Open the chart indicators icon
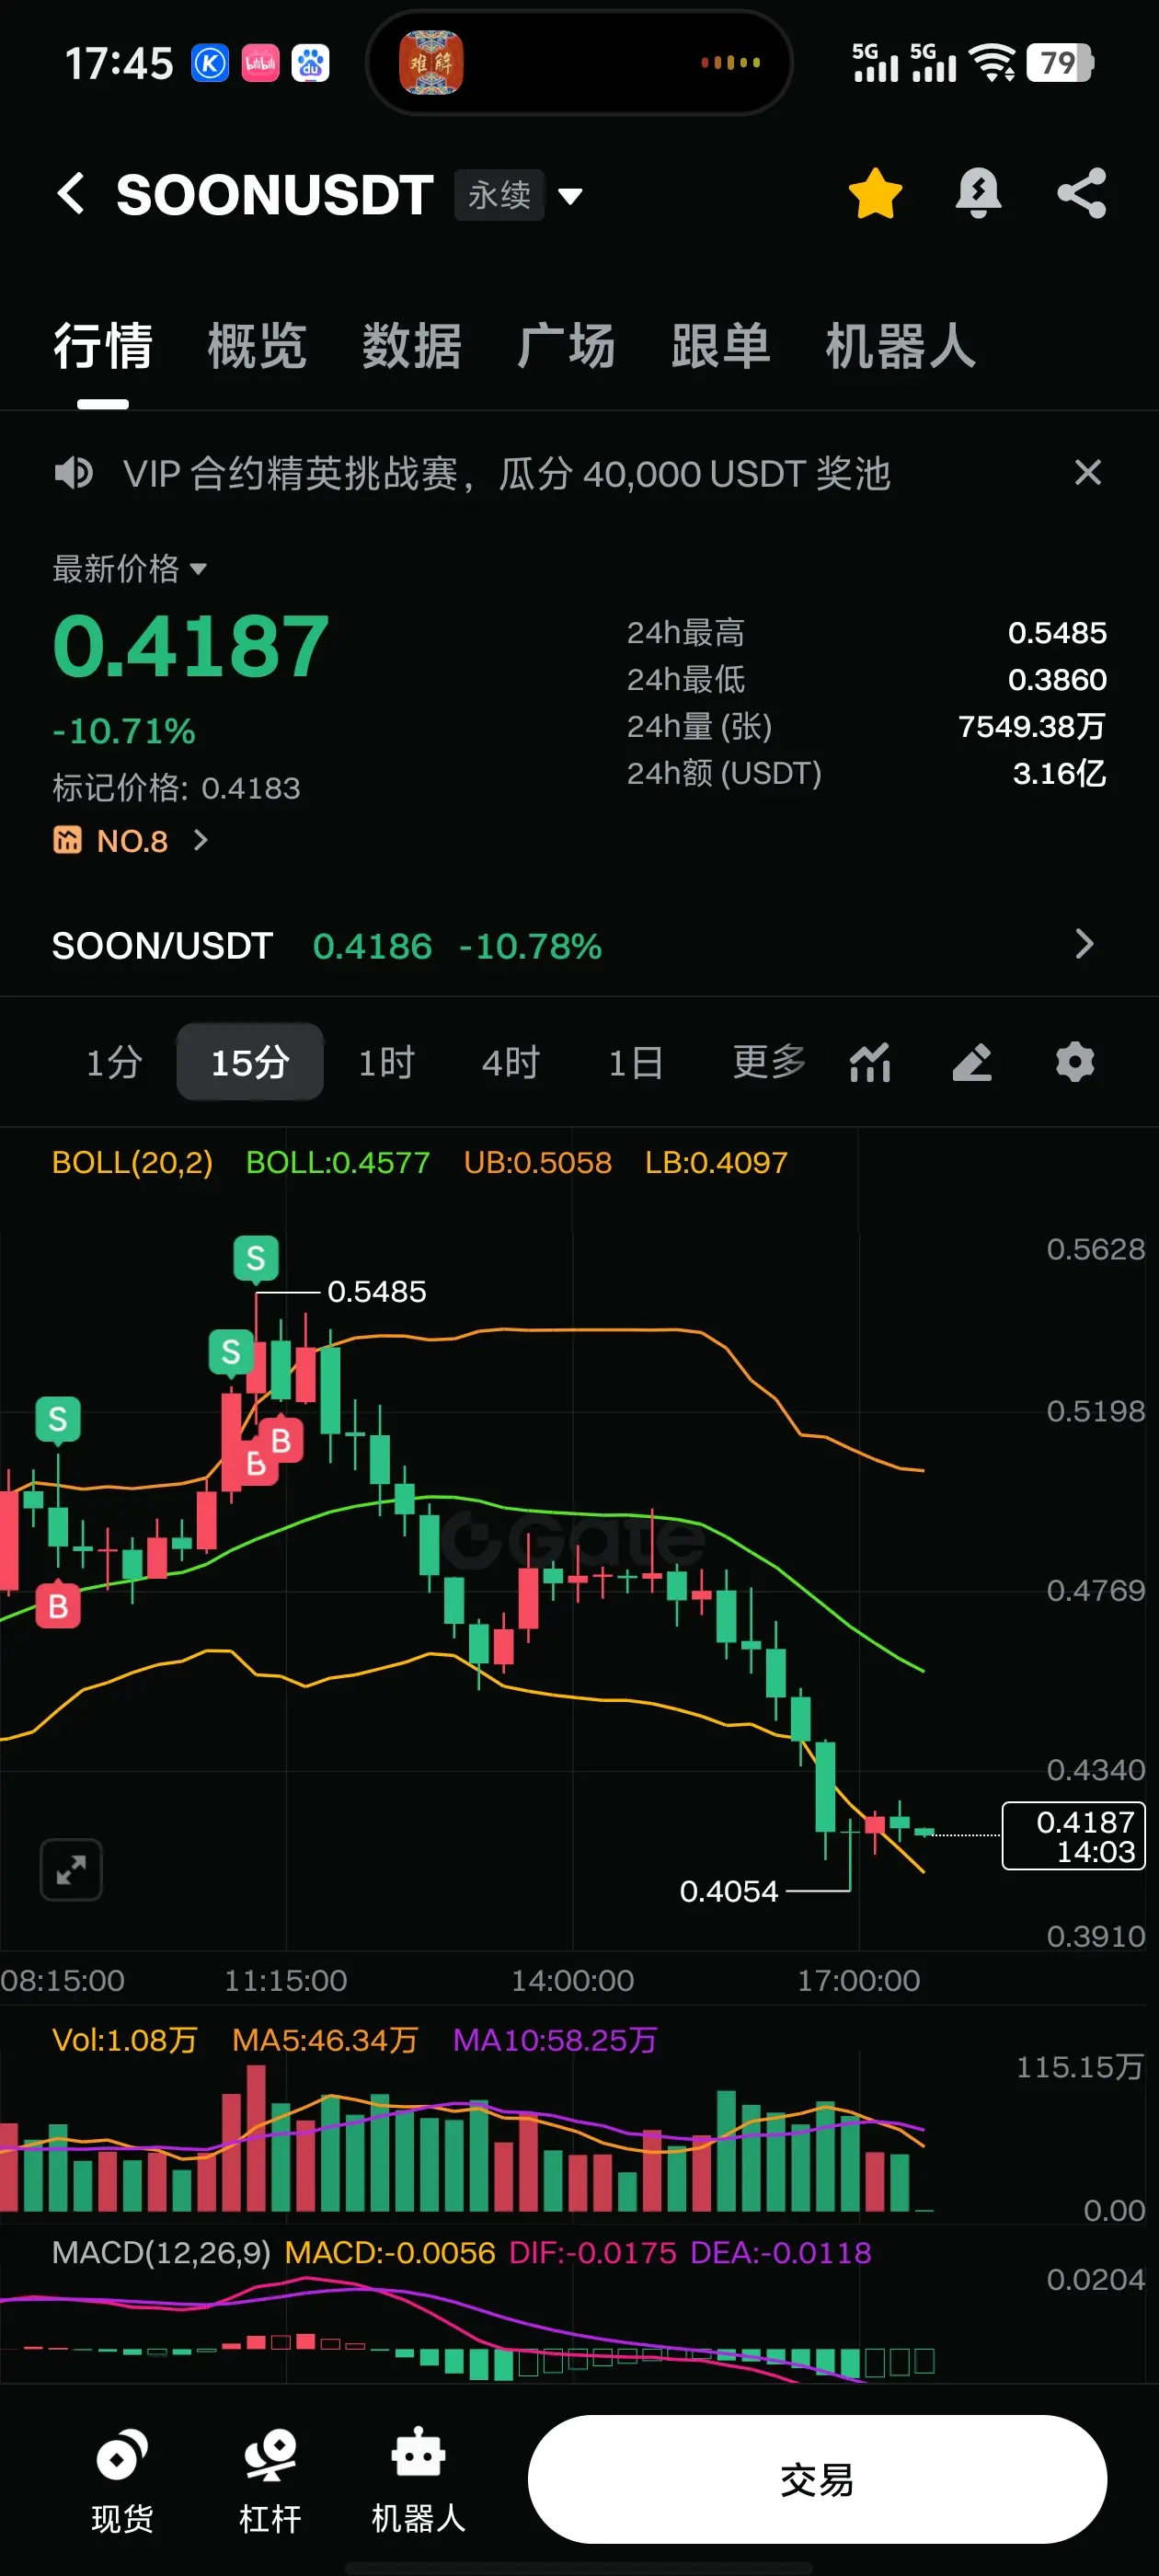This screenshot has height=2576, width=1159. tap(870, 1062)
